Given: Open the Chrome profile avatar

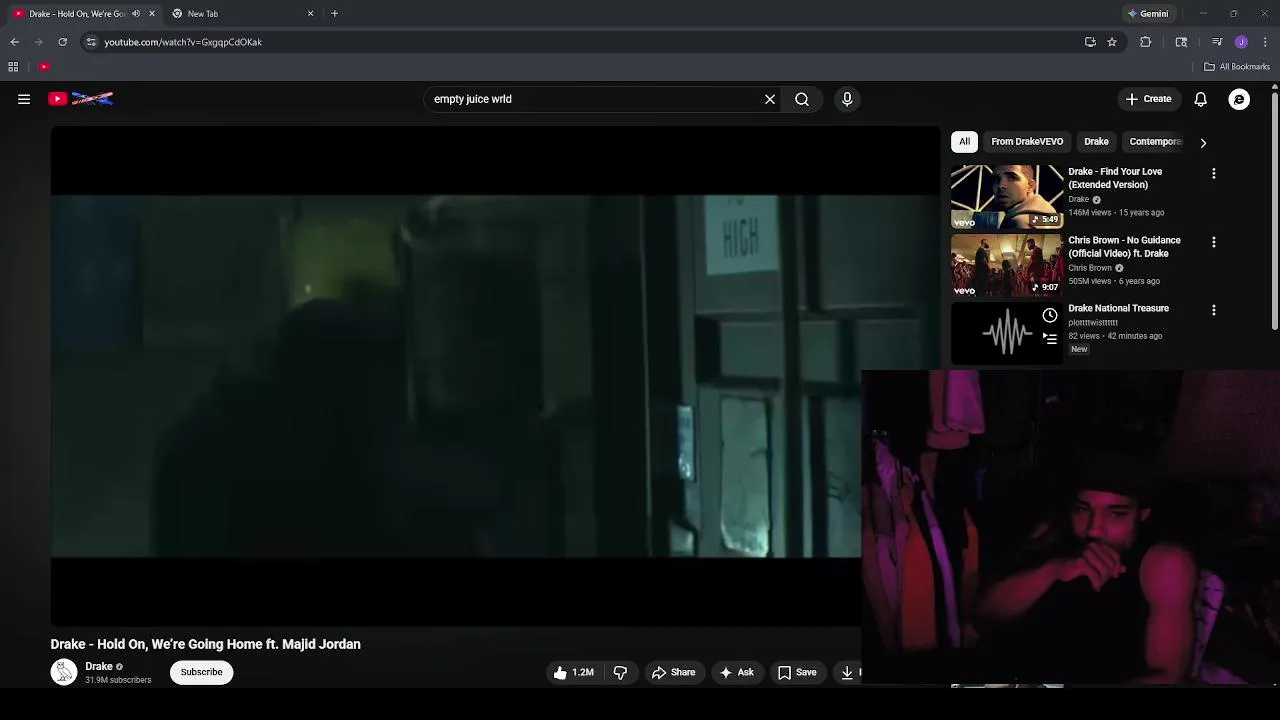Looking at the screenshot, I should point(1241,42).
